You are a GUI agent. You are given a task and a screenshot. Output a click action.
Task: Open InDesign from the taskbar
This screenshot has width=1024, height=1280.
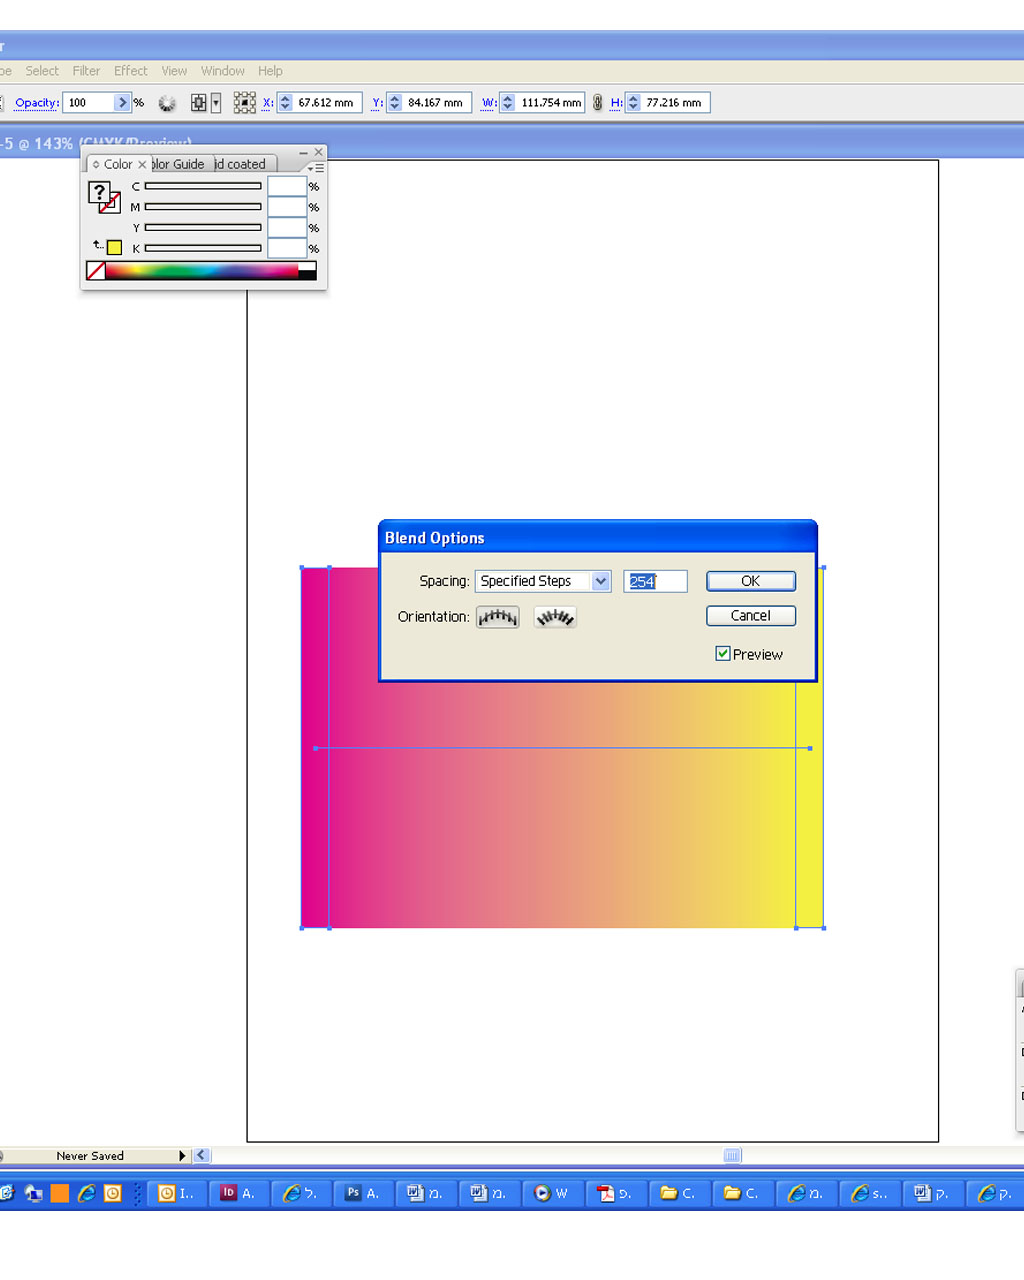point(238,1193)
